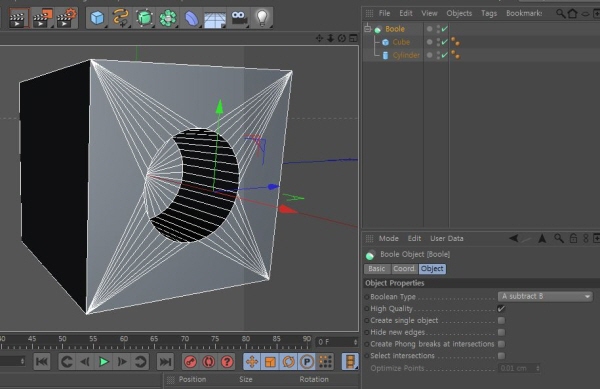Click Attribute Manager back arrow
Screen dimensions: 600x389
(514, 239)
